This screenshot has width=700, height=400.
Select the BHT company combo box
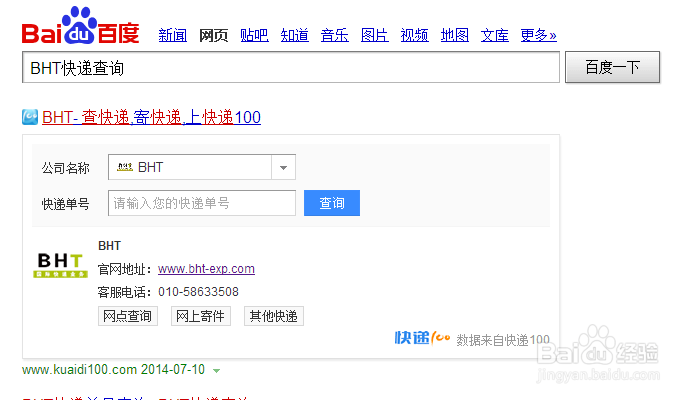(x=202, y=167)
